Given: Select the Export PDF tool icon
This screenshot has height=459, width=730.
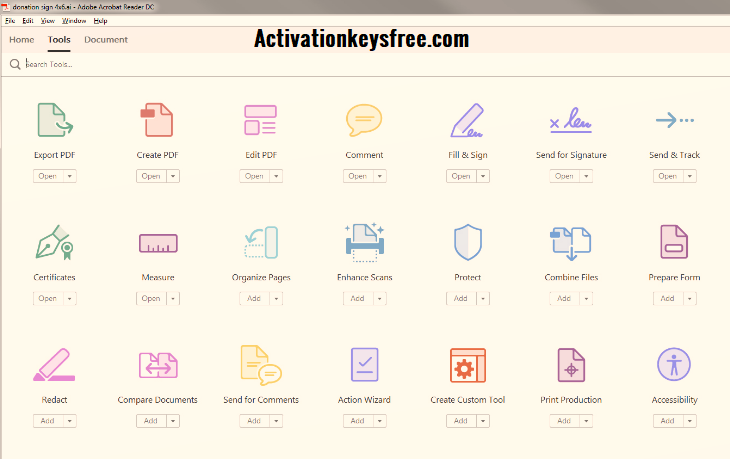Looking at the screenshot, I should (x=55, y=120).
